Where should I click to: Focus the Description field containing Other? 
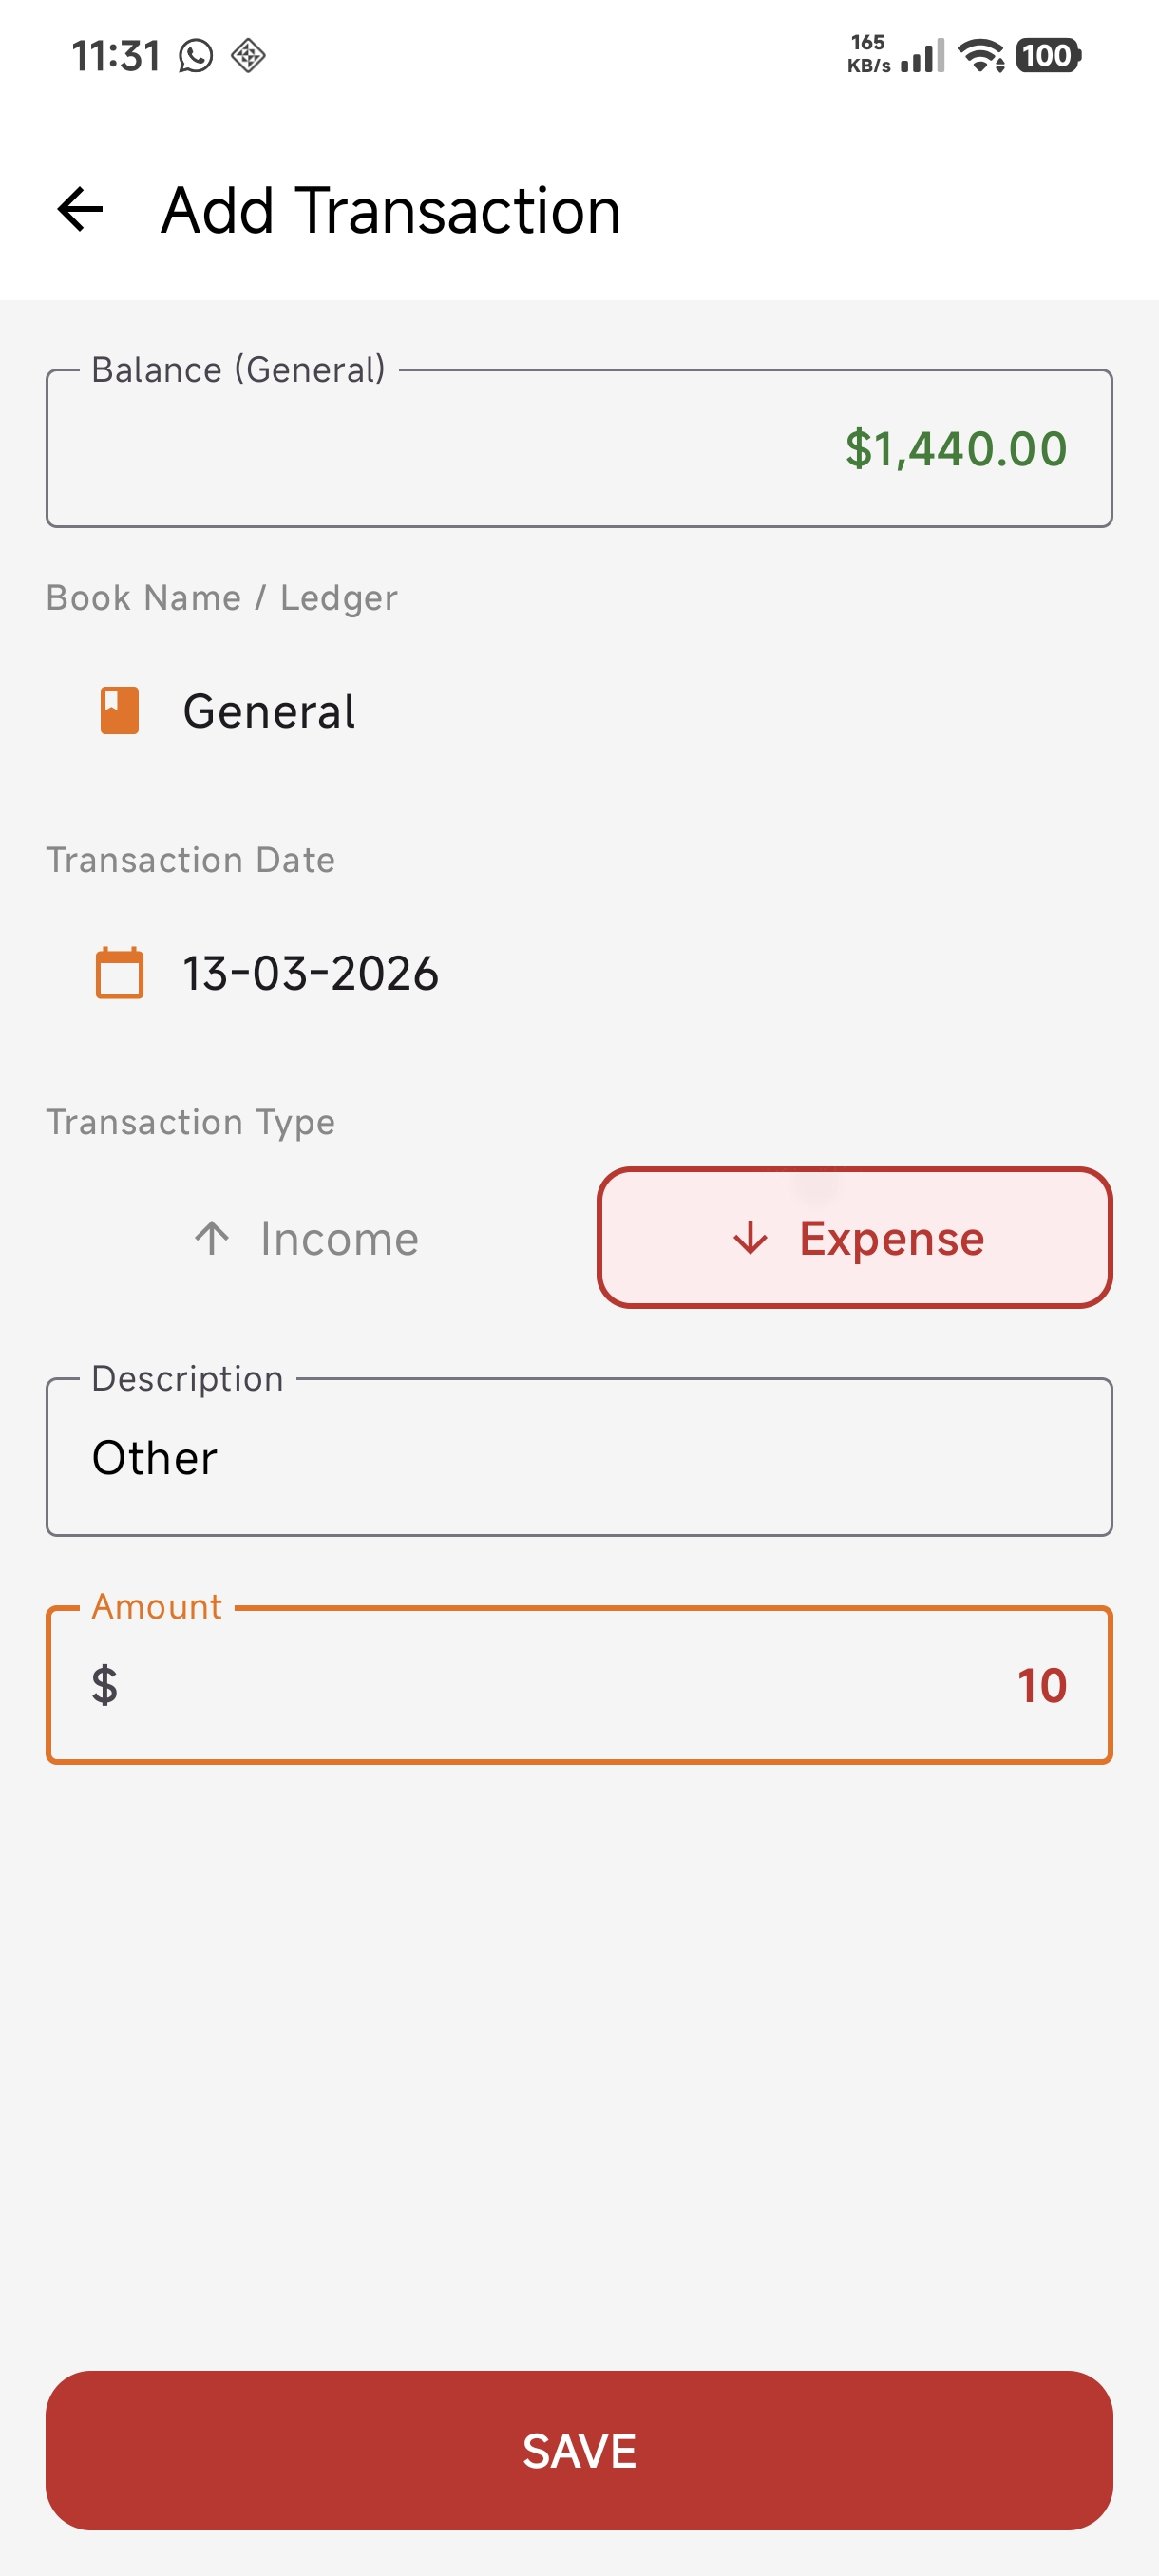click(579, 1457)
